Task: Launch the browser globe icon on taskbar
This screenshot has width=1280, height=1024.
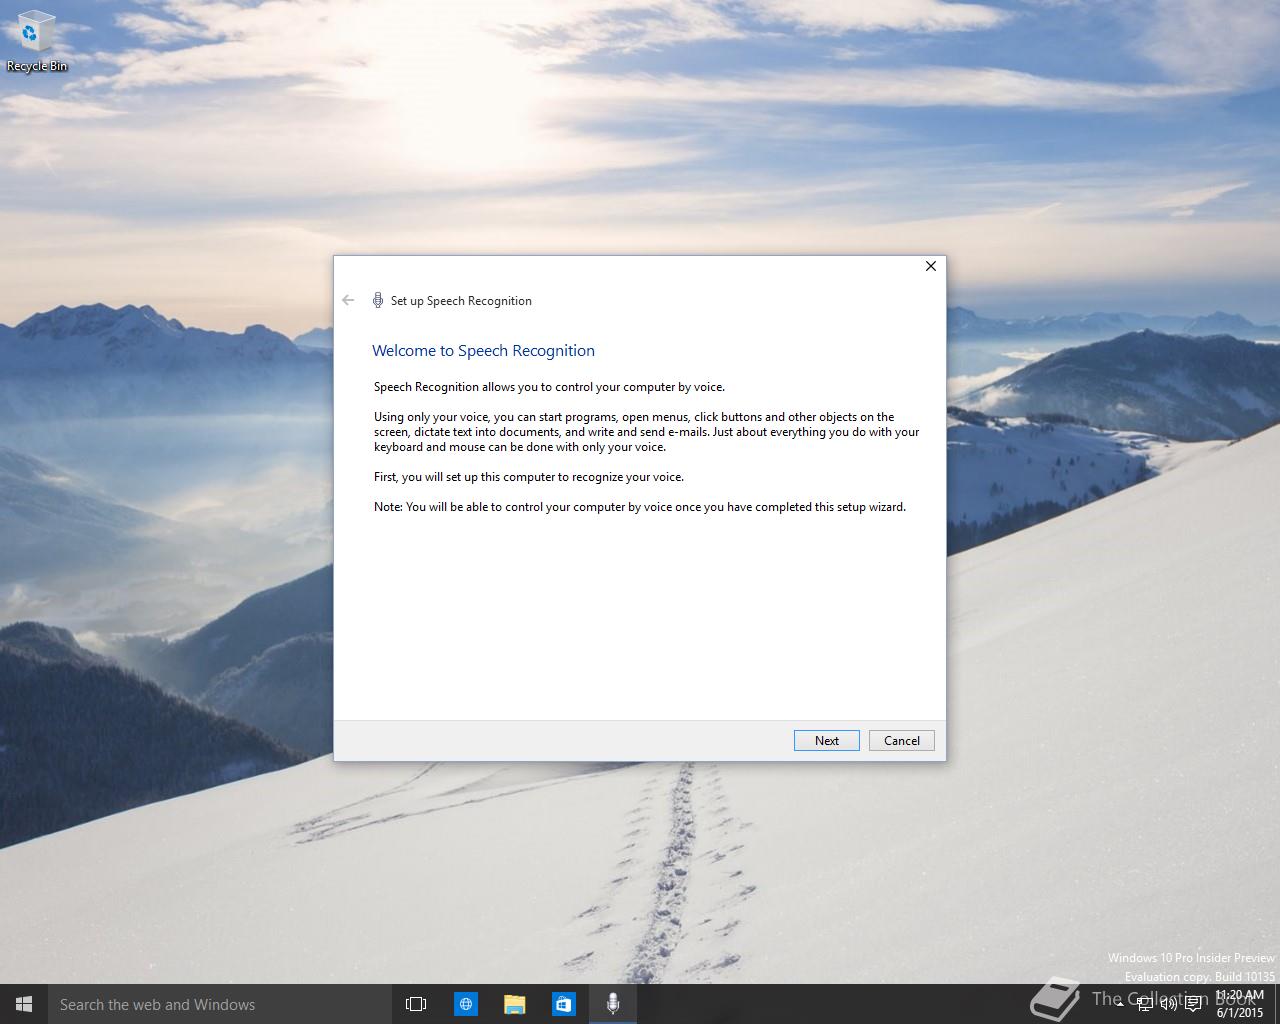Action: tap(466, 1004)
